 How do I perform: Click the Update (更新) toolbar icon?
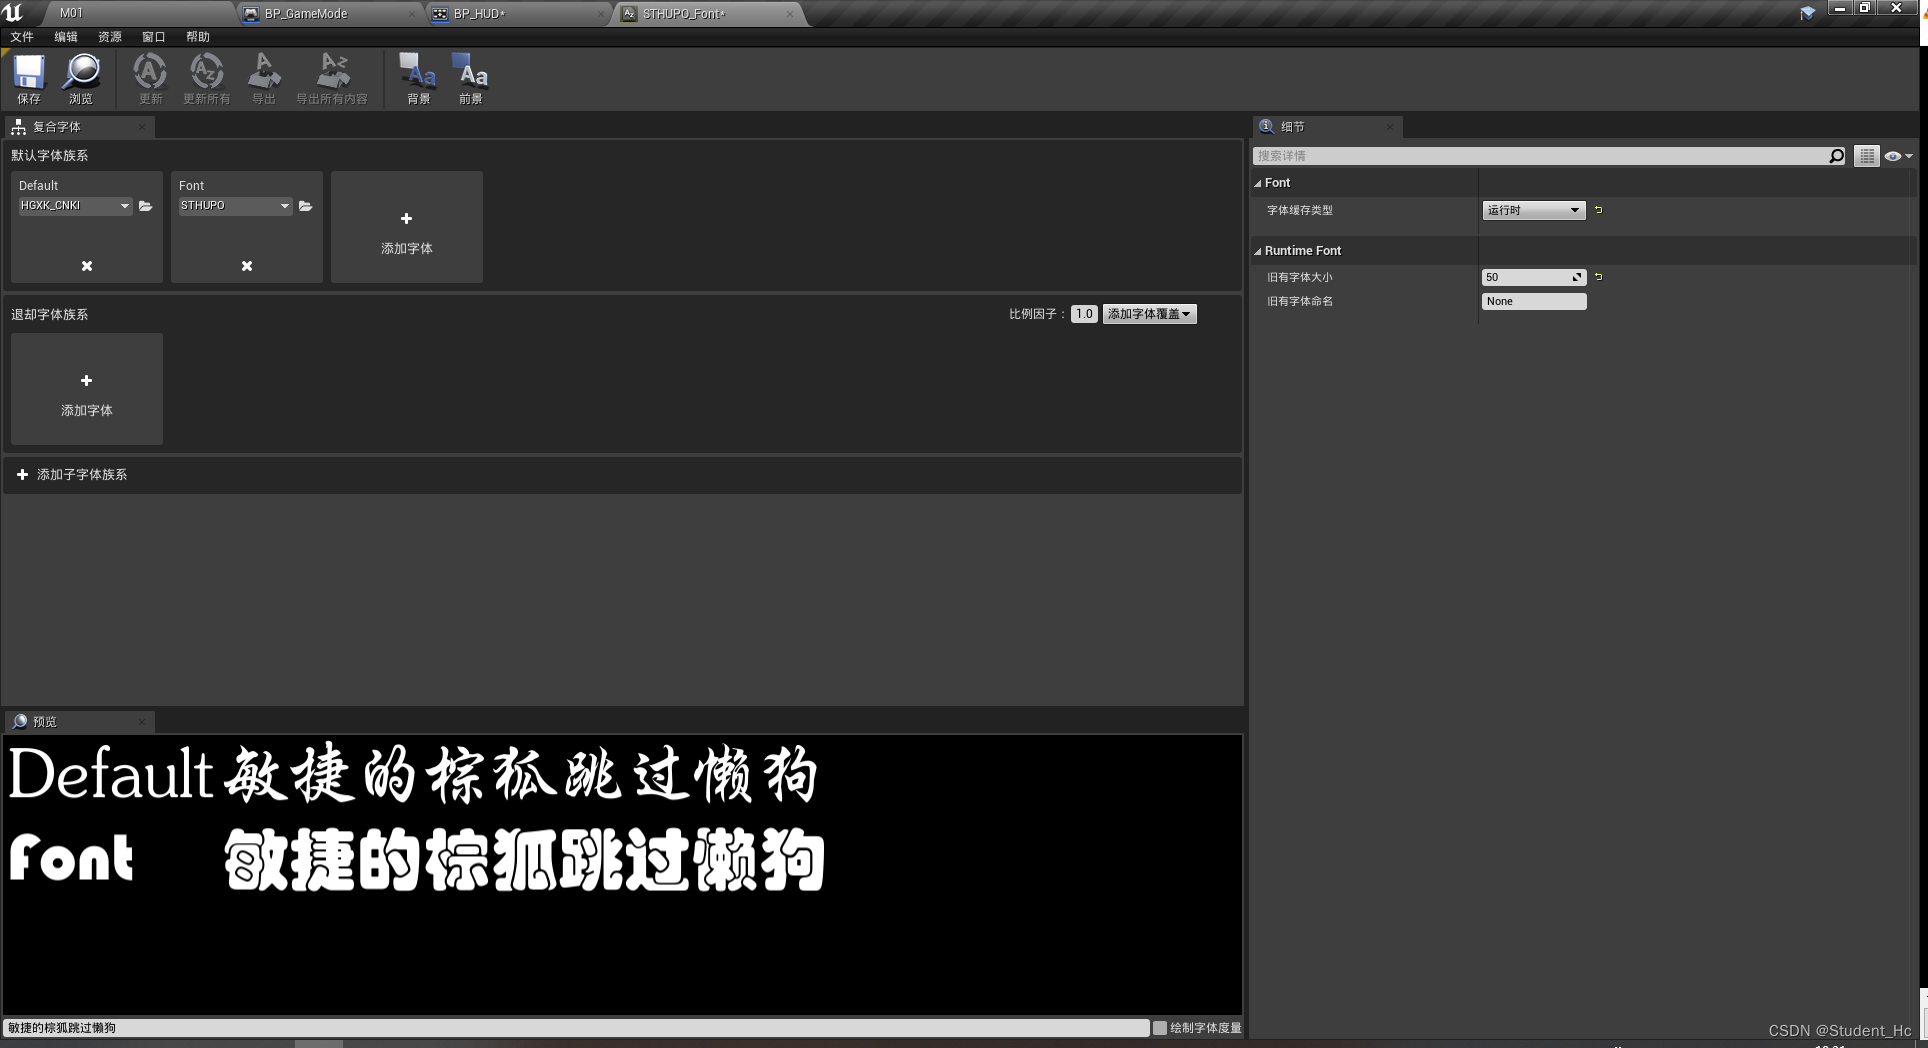pyautogui.click(x=150, y=78)
